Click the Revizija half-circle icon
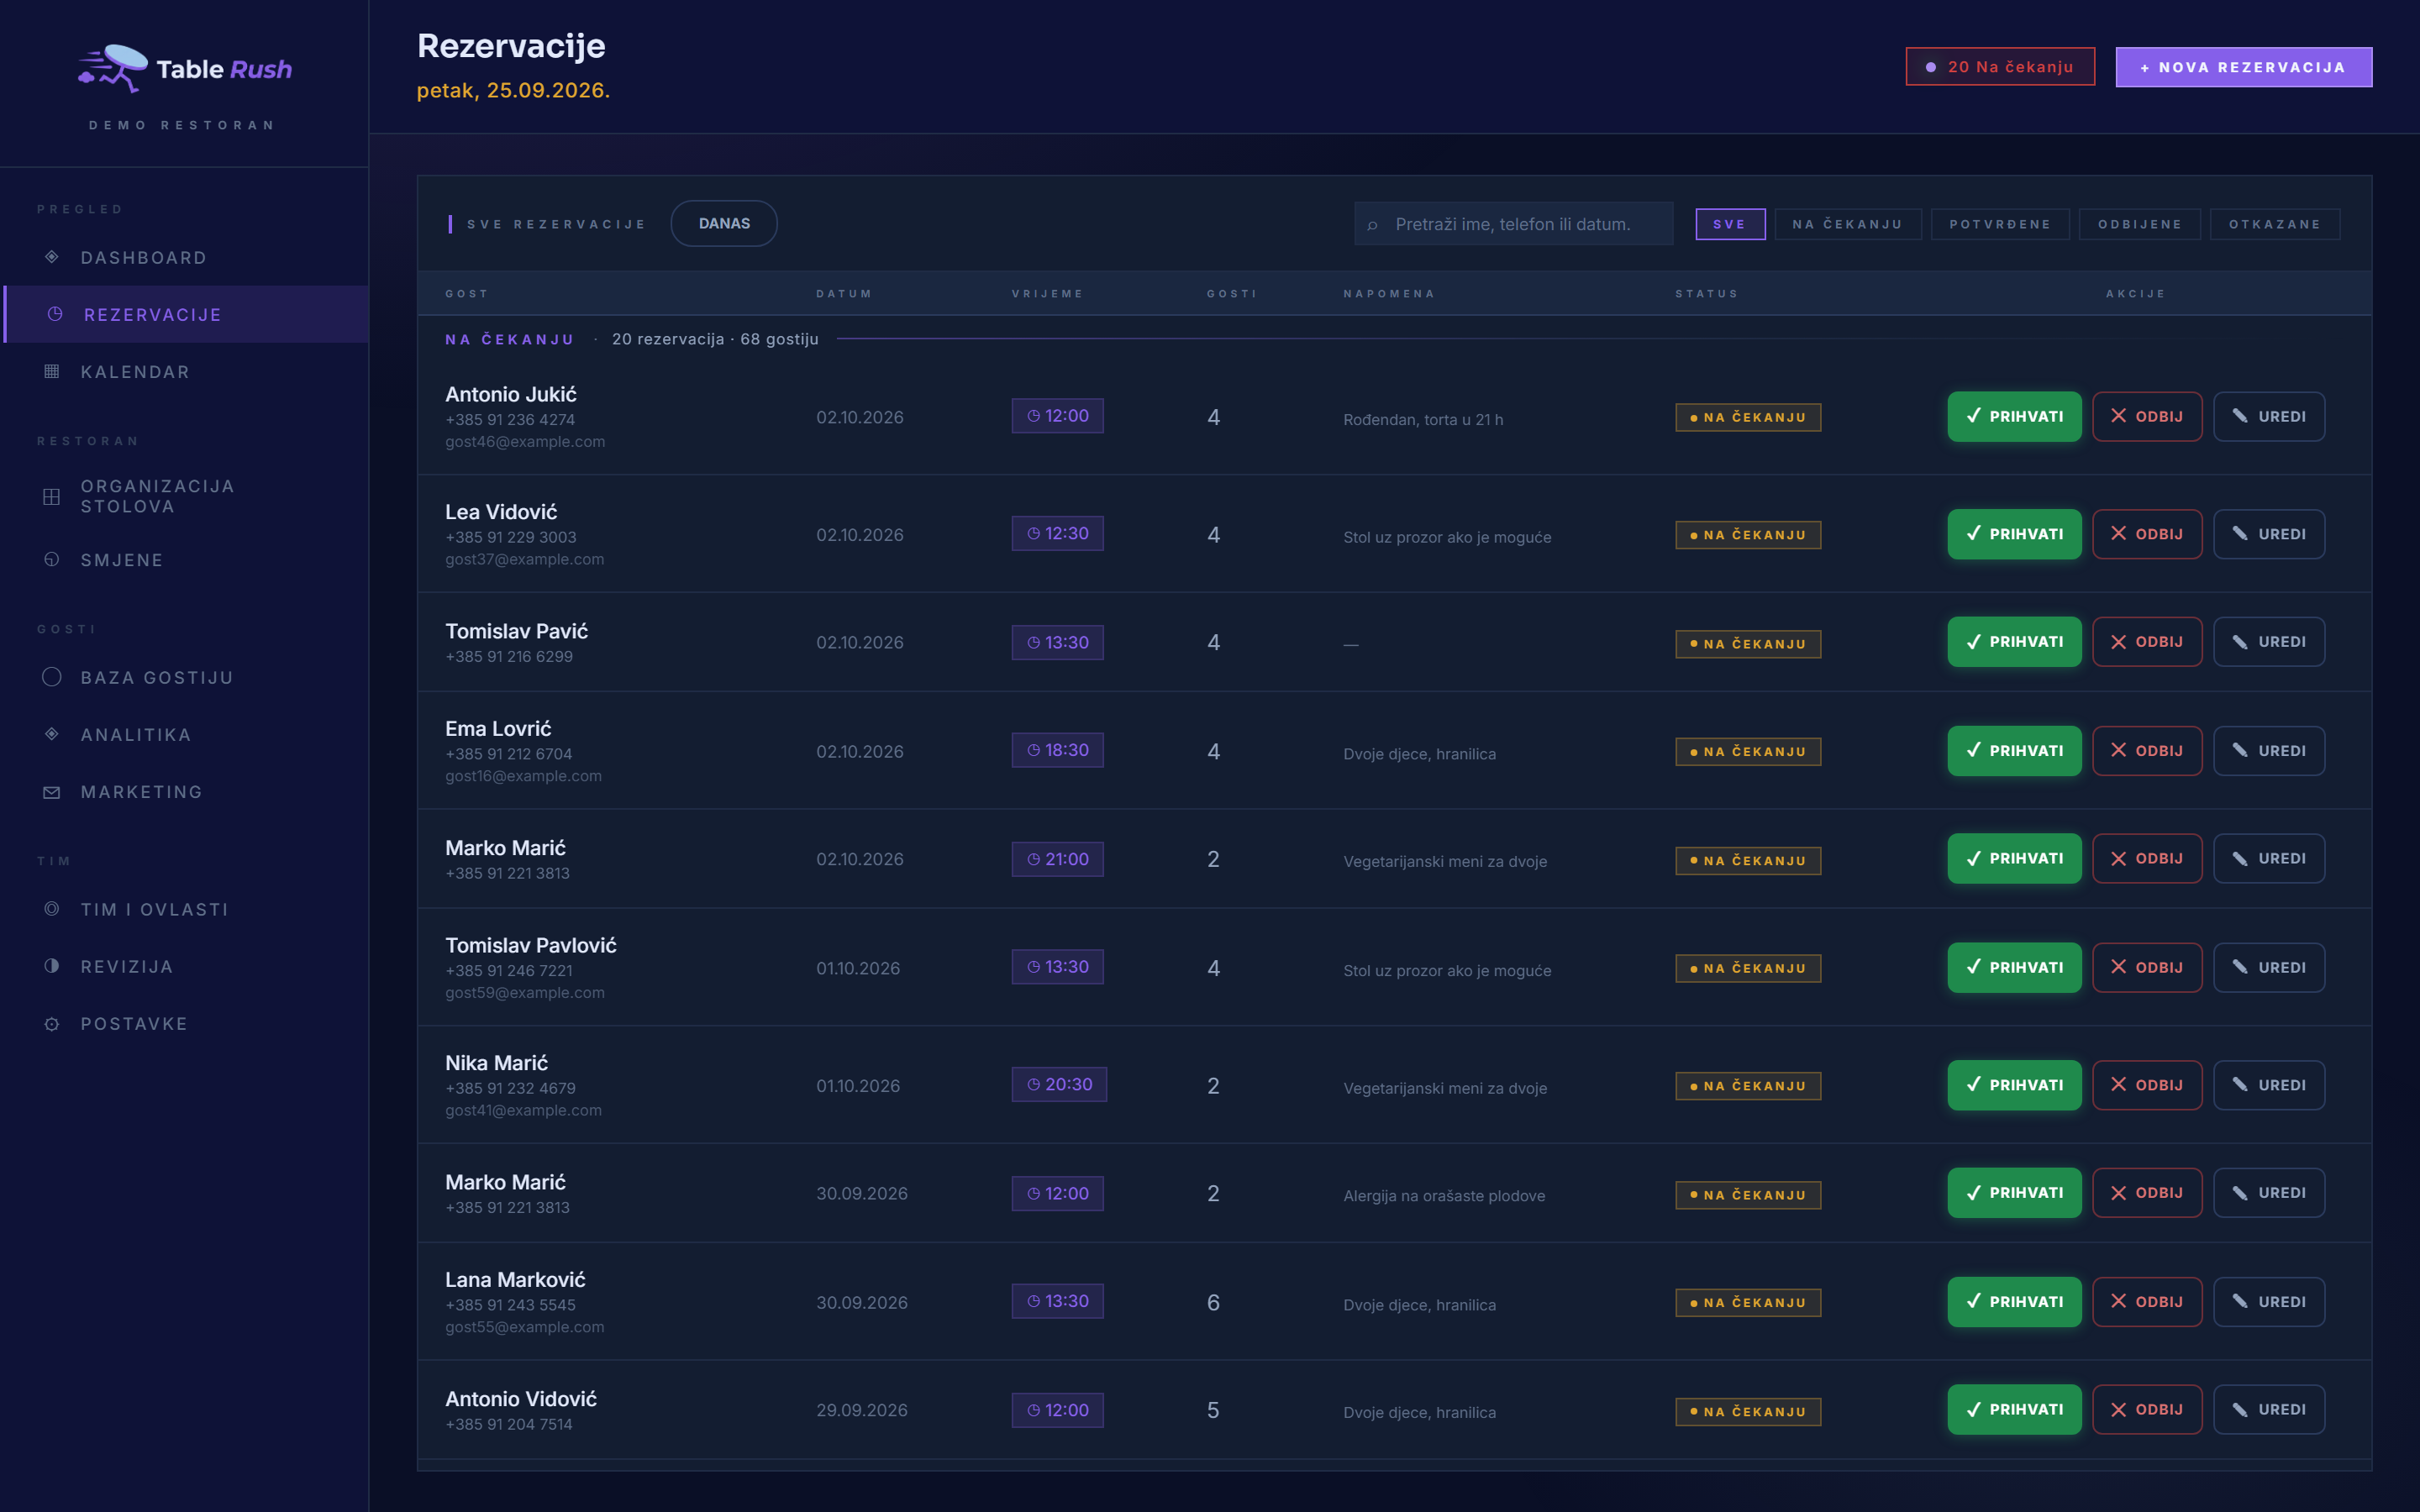This screenshot has height=1512, width=2420. [x=52, y=966]
